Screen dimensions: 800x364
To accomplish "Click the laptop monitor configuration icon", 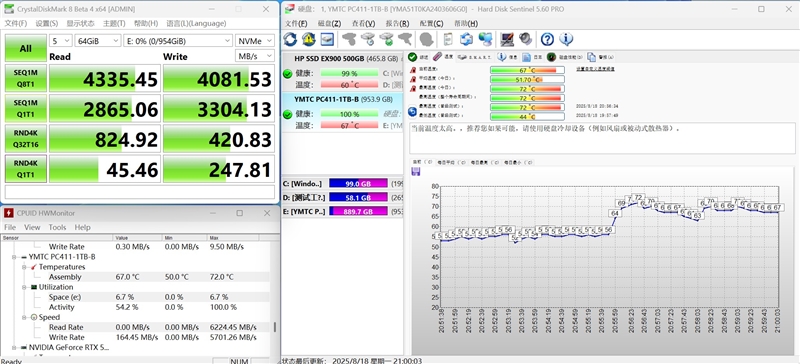I will [x=507, y=39].
